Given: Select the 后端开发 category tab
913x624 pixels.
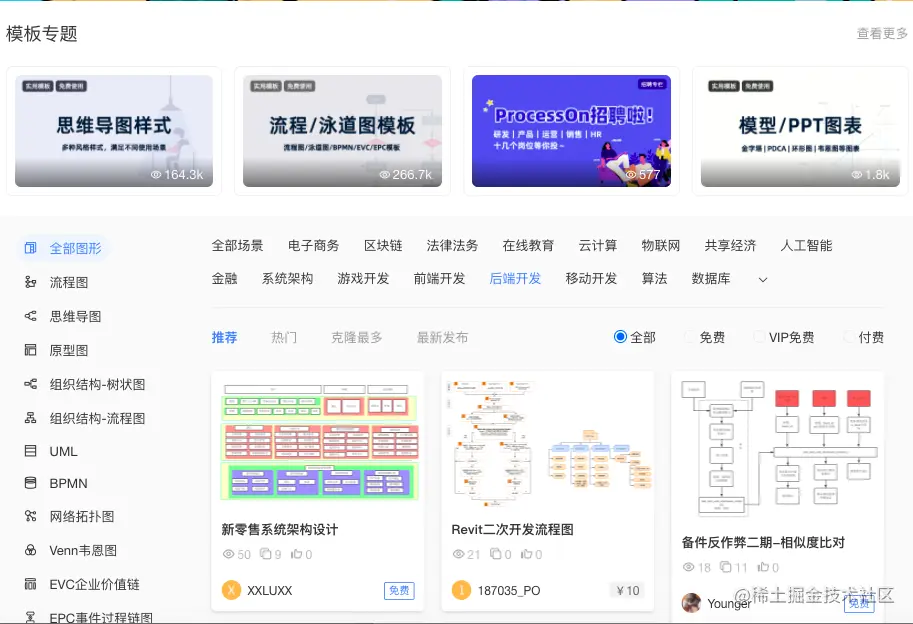Looking at the screenshot, I should click(515, 279).
